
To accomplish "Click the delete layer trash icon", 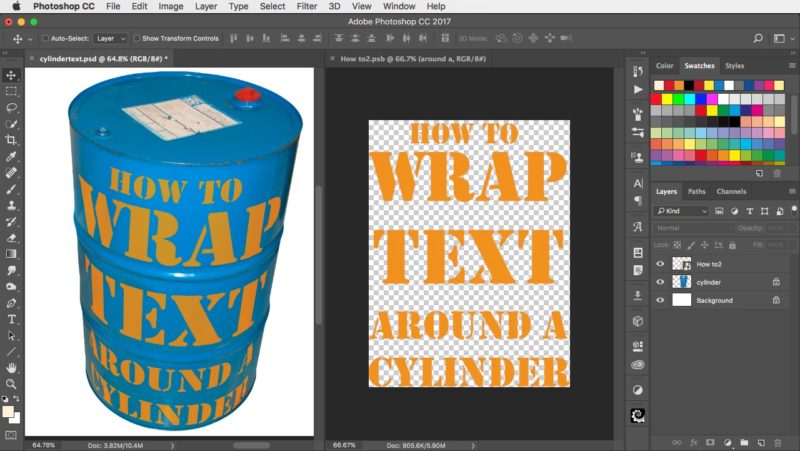I will point(778,441).
